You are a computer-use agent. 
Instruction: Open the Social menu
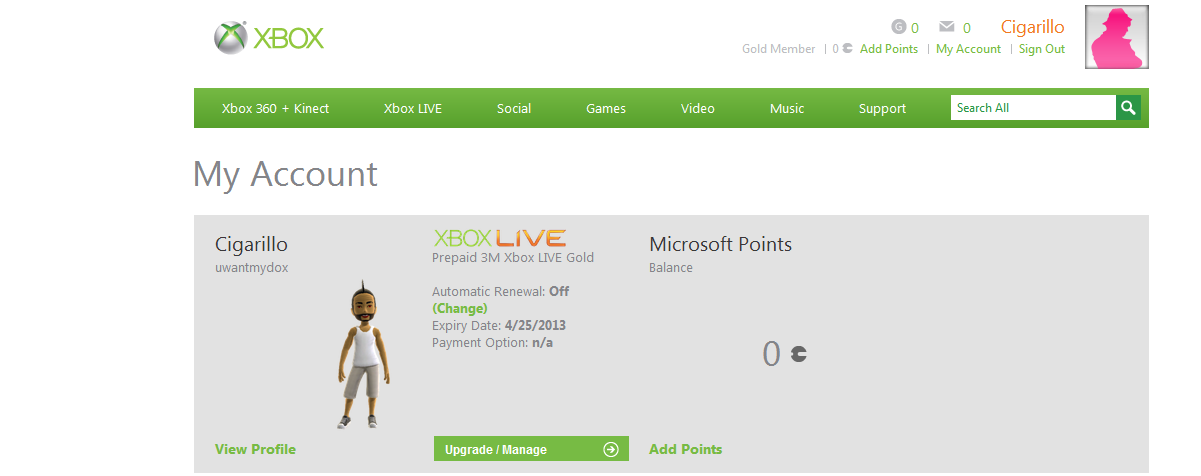[x=514, y=108]
